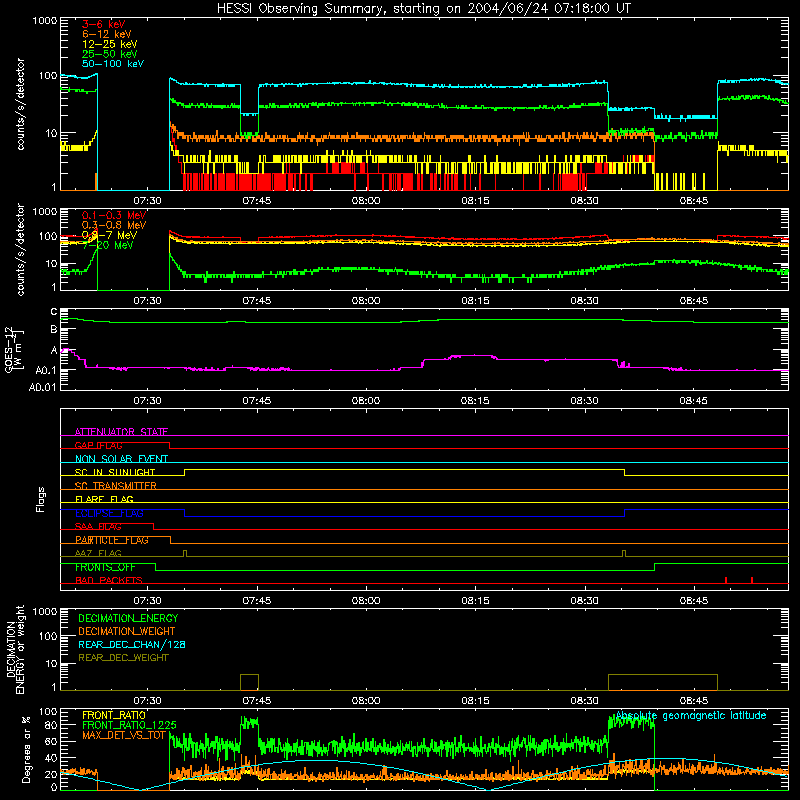Click the first red BAD_PACKETS spike
The height and width of the screenshot is (800, 800).
click(x=726, y=580)
